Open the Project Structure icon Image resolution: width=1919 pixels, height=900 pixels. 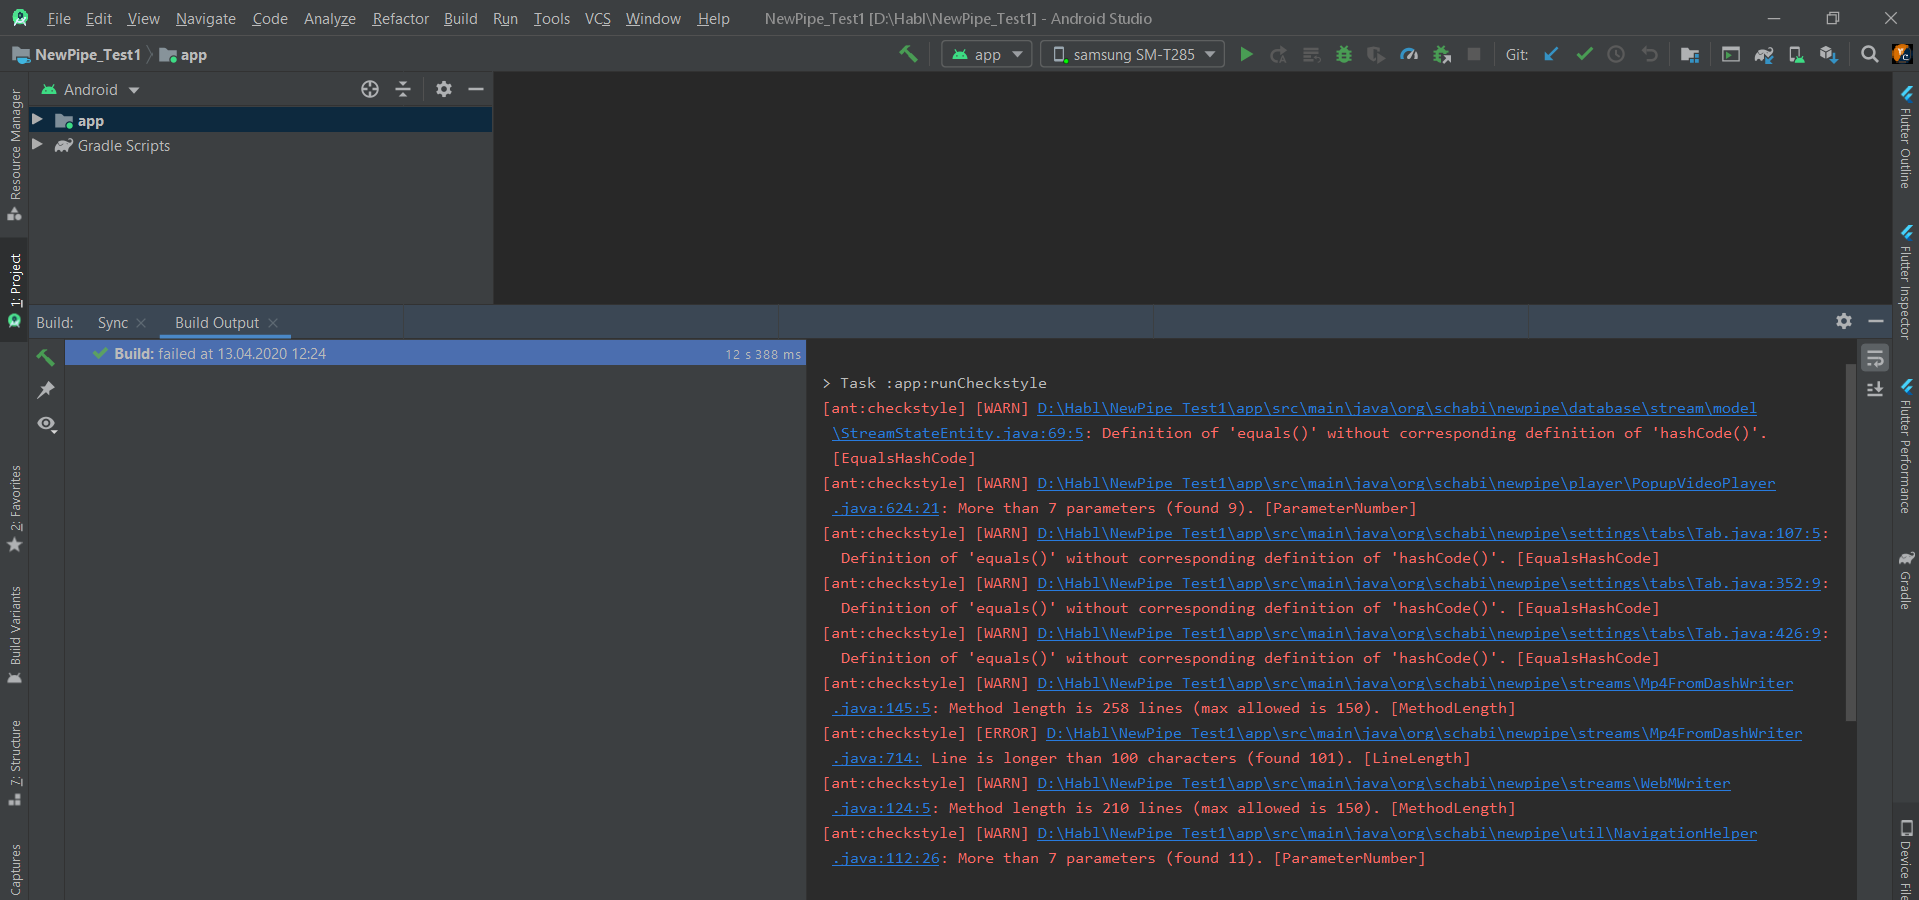(1690, 54)
